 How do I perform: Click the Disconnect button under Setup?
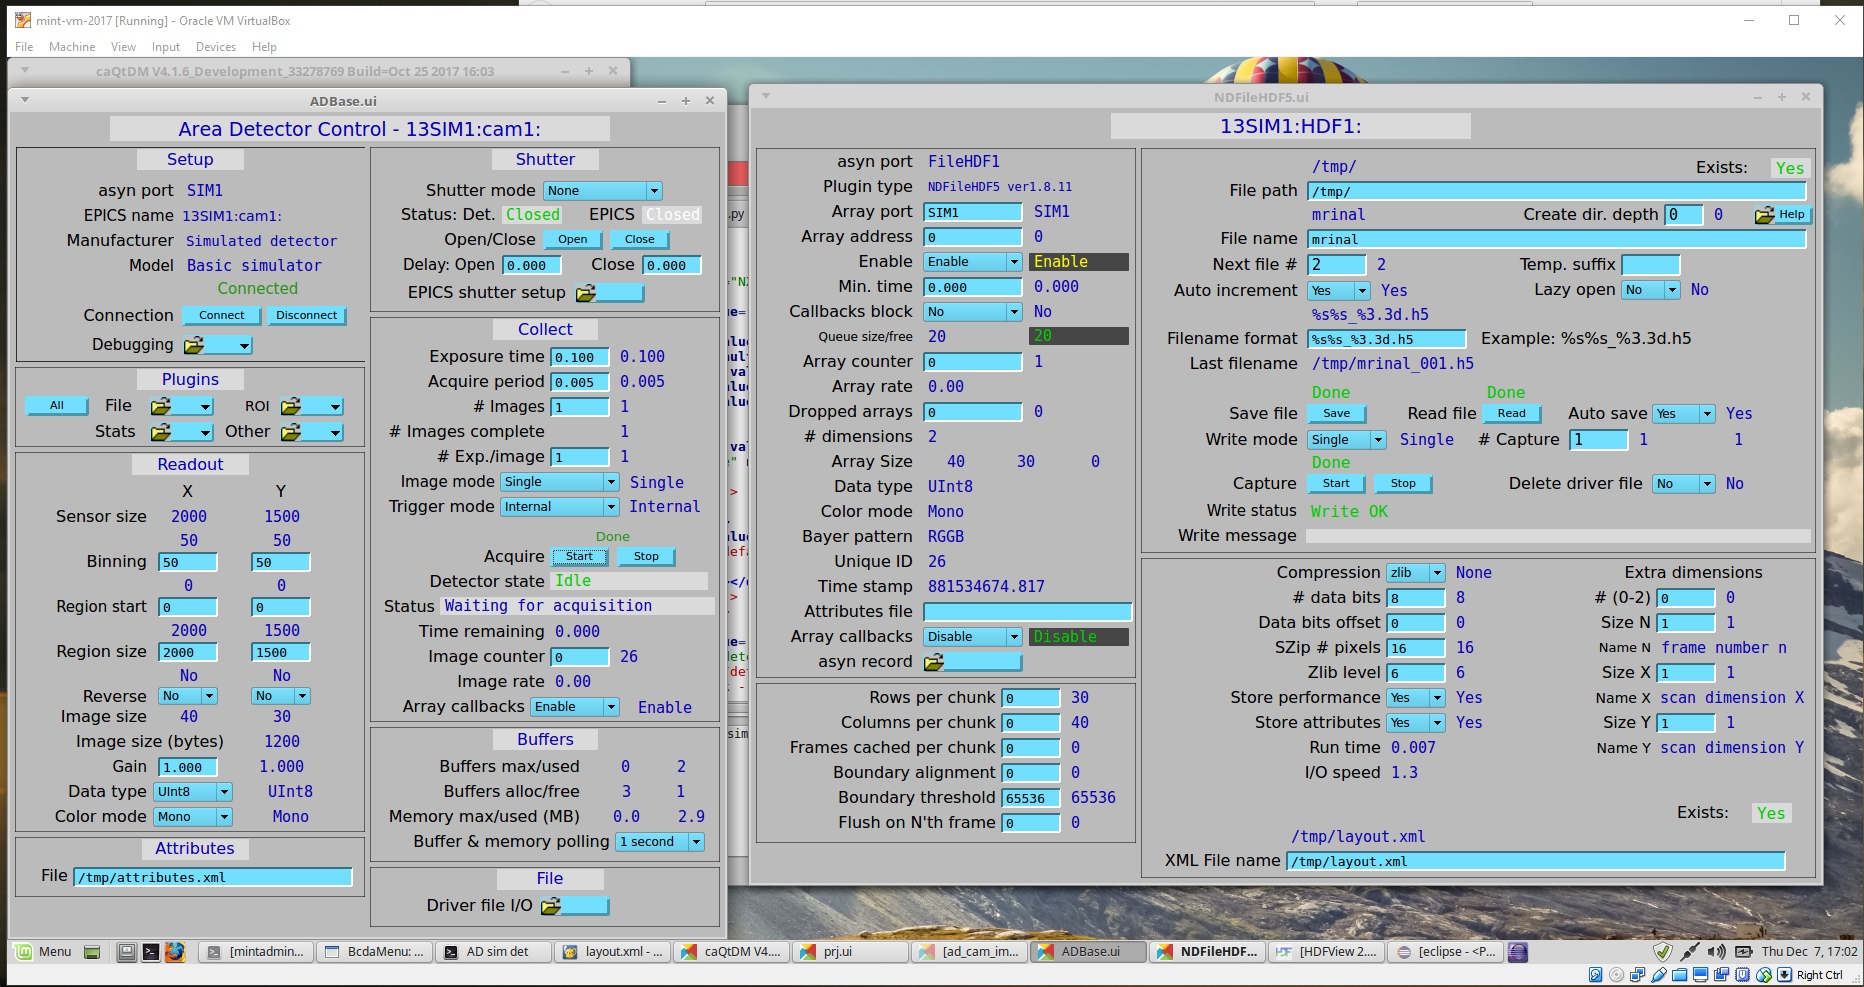coord(306,315)
